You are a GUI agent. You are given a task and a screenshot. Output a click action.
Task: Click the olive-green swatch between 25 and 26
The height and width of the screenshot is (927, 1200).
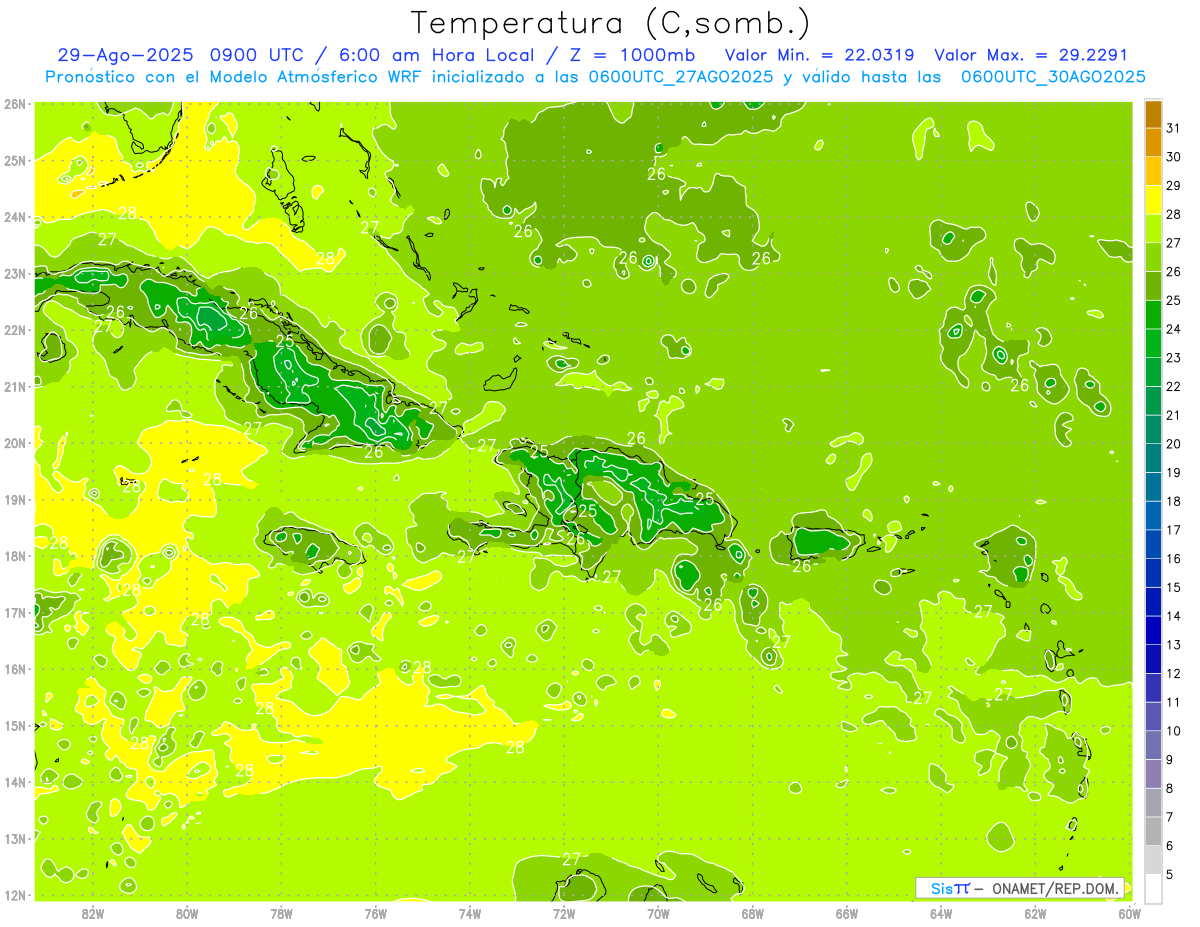coord(1153,286)
